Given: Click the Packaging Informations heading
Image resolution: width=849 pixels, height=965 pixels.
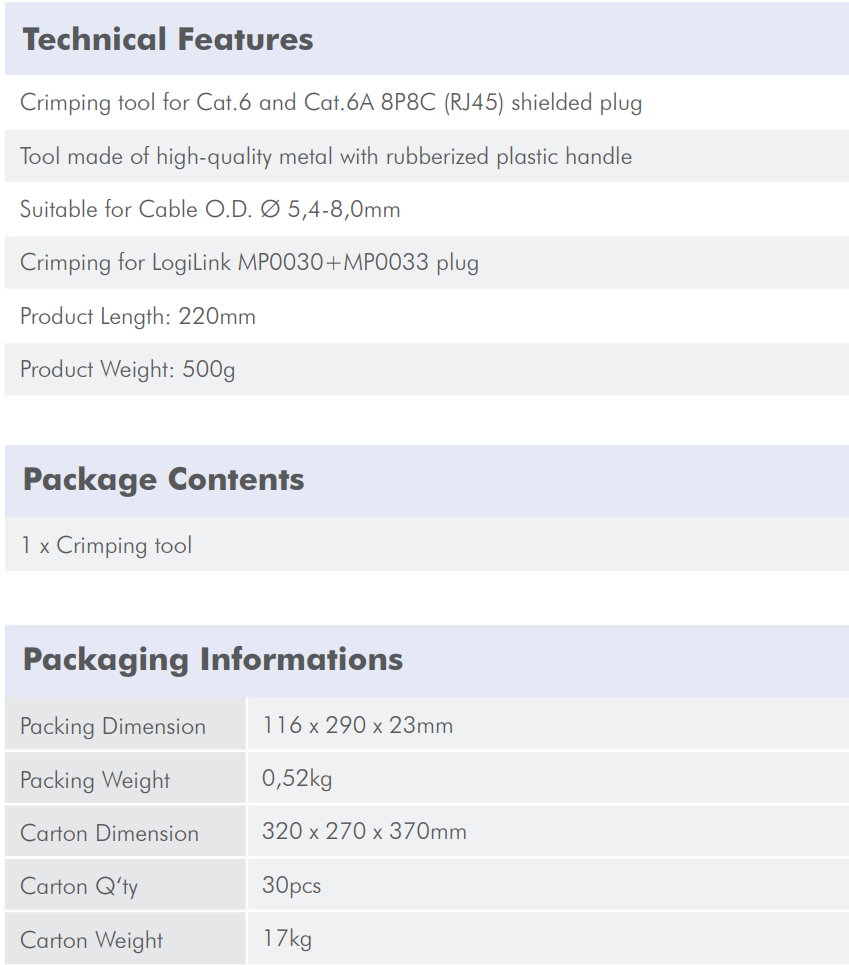Looking at the screenshot, I should pyautogui.click(x=213, y=660).
